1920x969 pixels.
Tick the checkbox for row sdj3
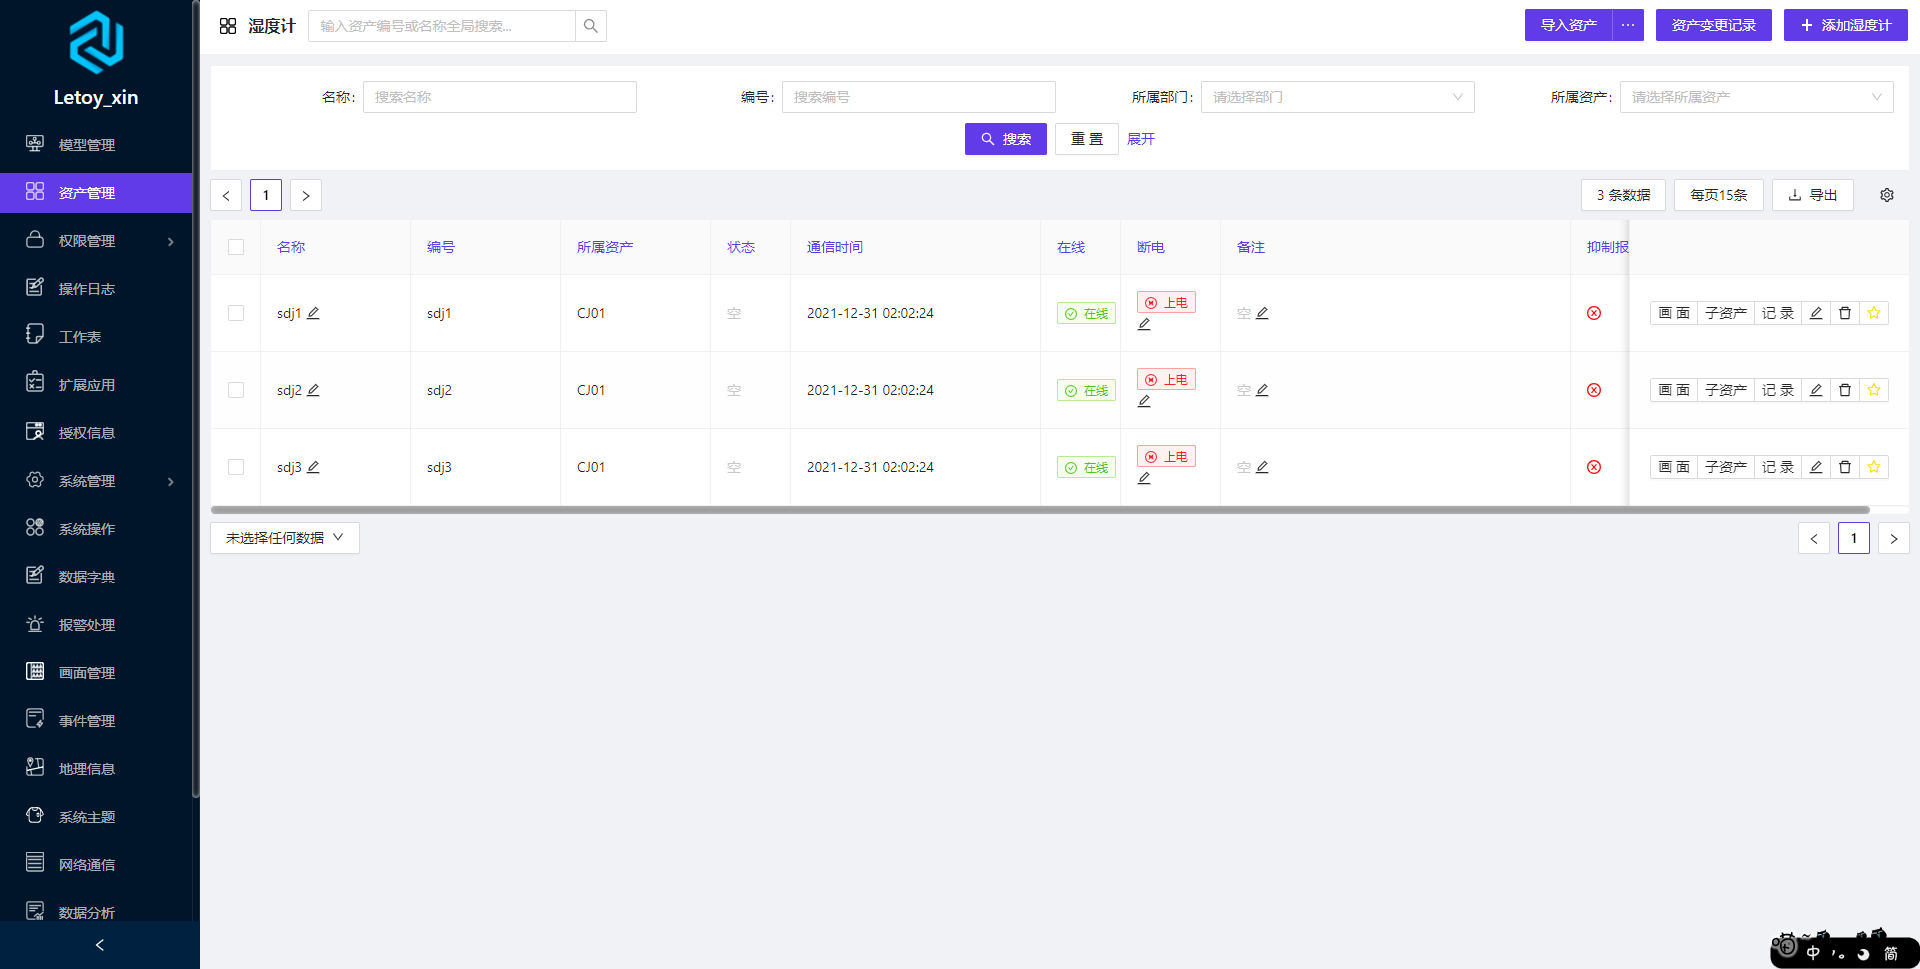click(x=236, y=467)
